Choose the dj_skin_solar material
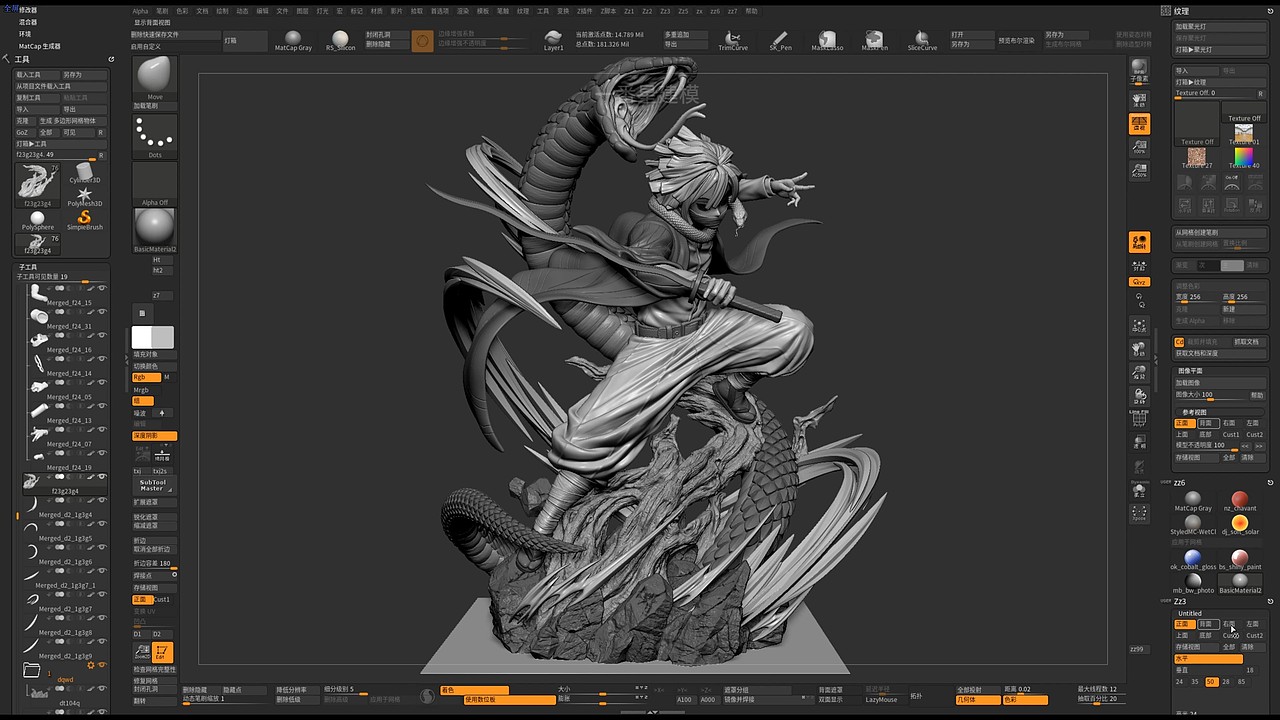Image resolution: width=1280 pixels, height=720 pixels. coord(1240,524)
